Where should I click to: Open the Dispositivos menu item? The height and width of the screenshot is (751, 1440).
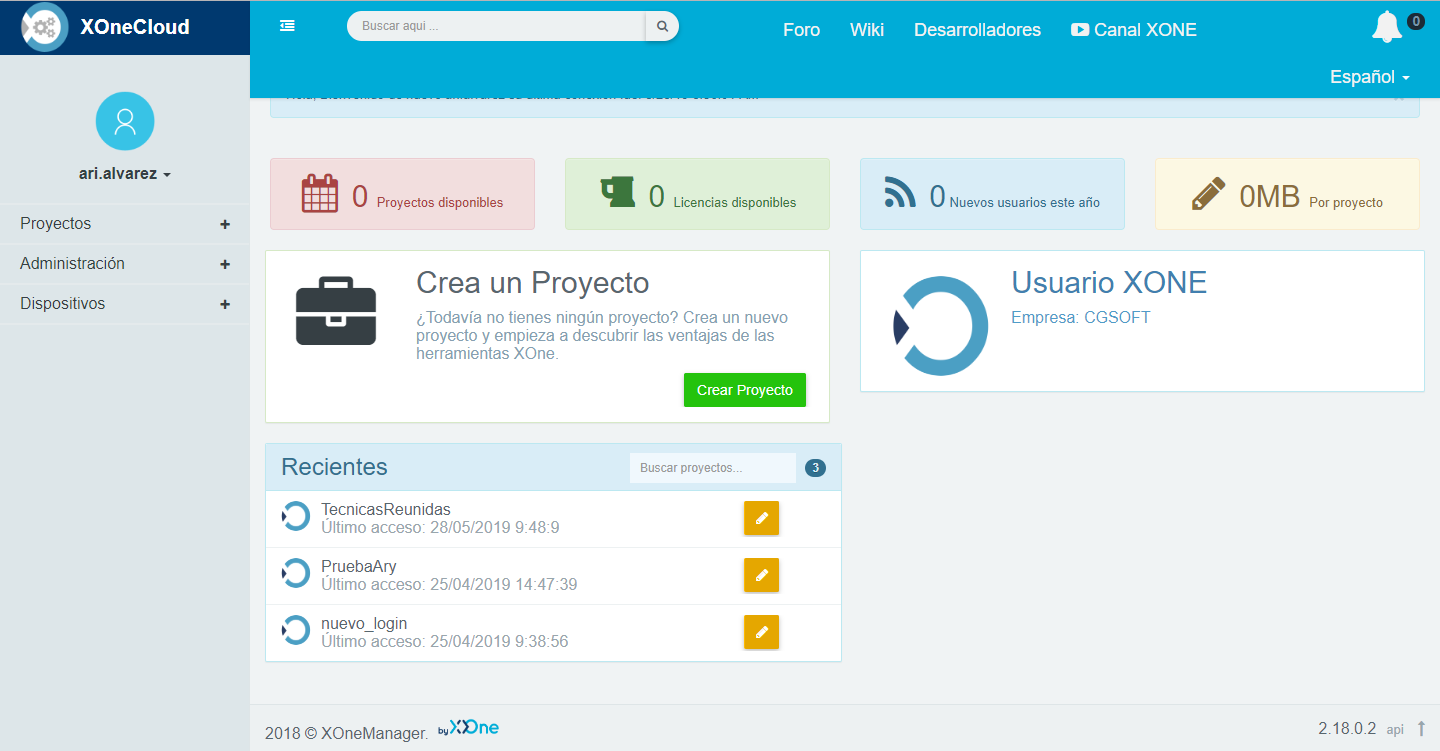pyautogui.click(x=125, y=304)
